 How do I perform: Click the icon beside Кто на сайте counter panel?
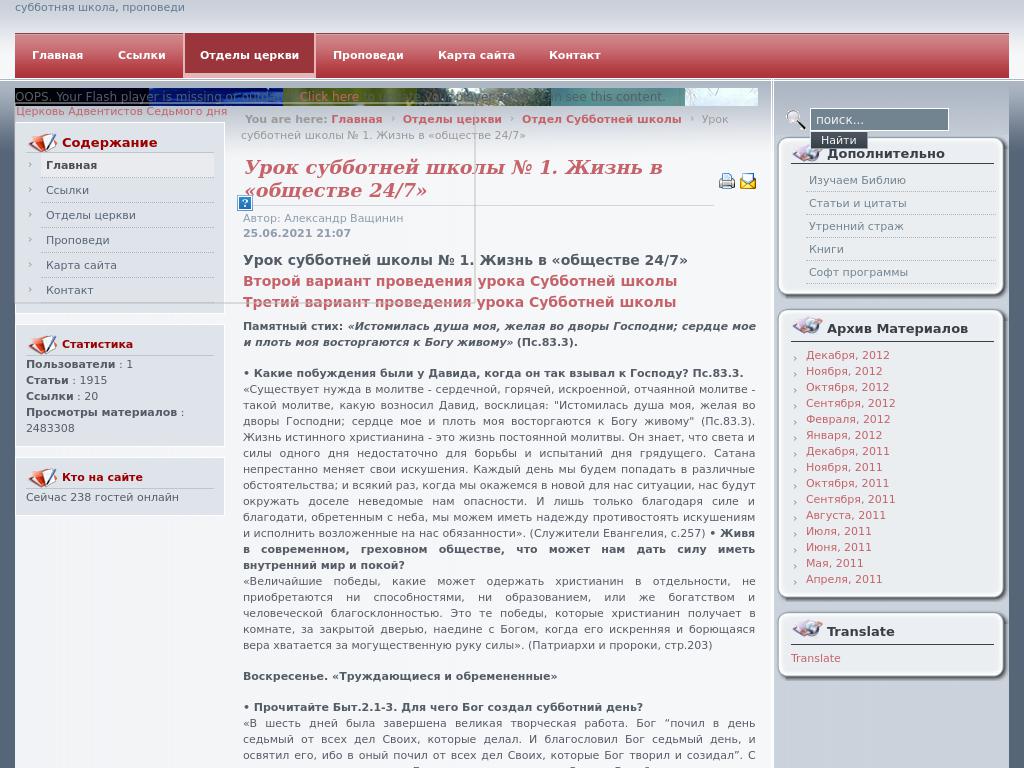(44, 477)
